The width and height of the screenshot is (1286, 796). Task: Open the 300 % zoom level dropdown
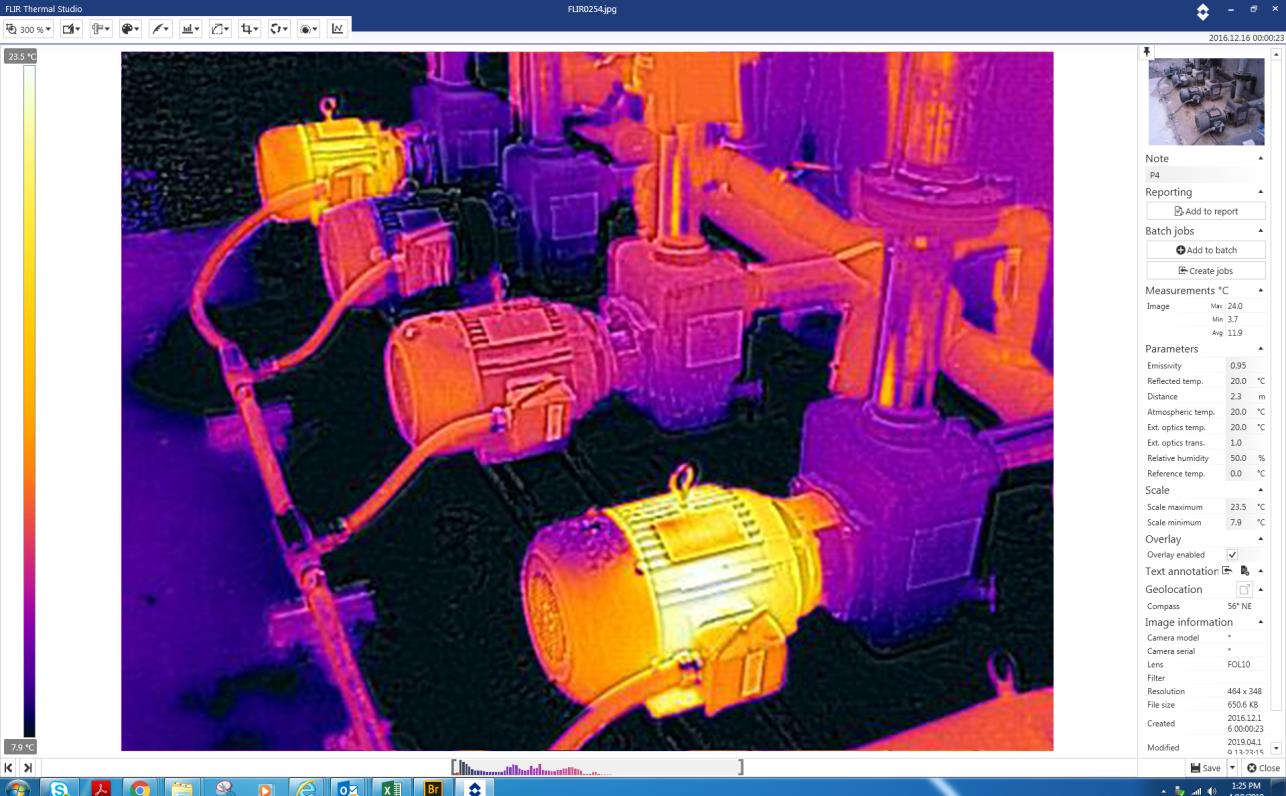(x=28, y=29)
